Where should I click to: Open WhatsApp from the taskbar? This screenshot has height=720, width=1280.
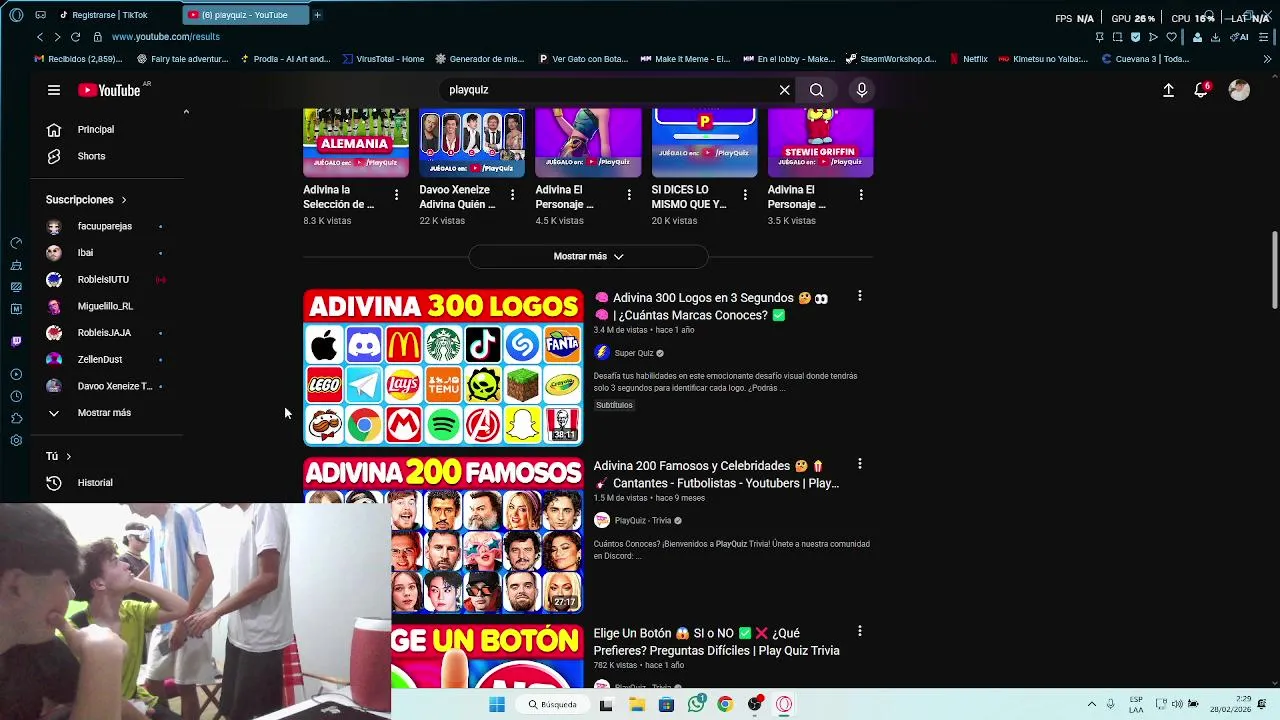pyautogui.click(x=696, y=704)
